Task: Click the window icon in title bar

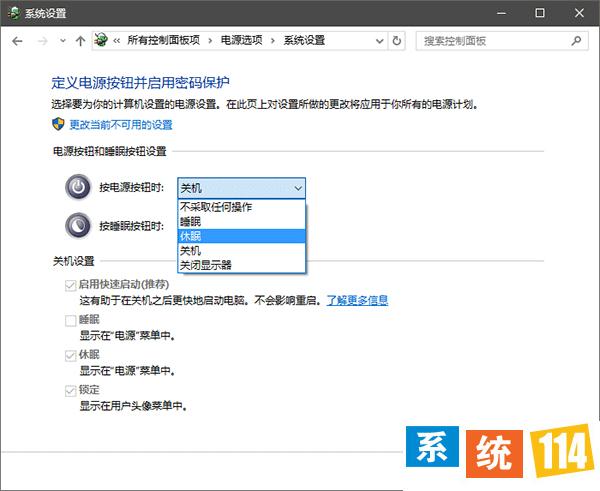Action: point(14,13)
